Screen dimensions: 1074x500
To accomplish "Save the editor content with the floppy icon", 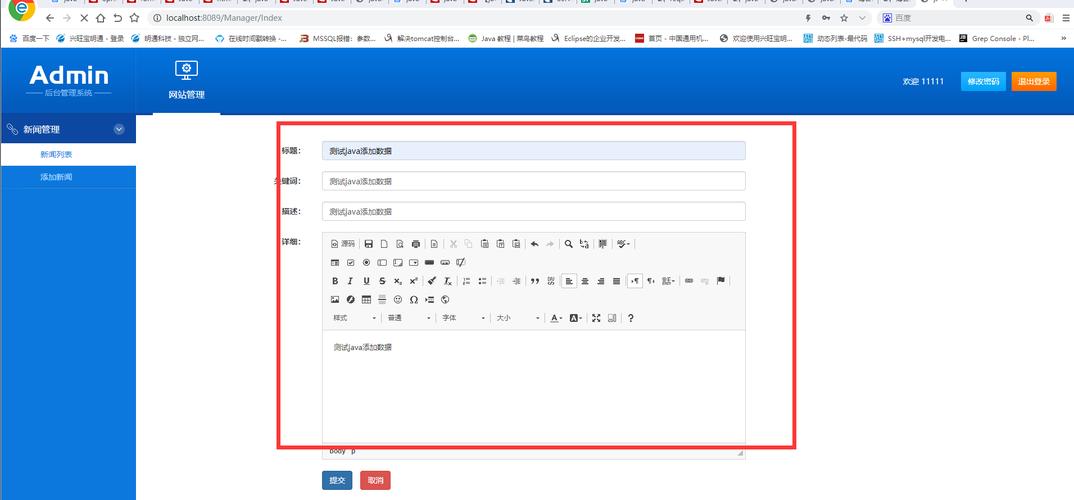I will click(x=369, y=244).
